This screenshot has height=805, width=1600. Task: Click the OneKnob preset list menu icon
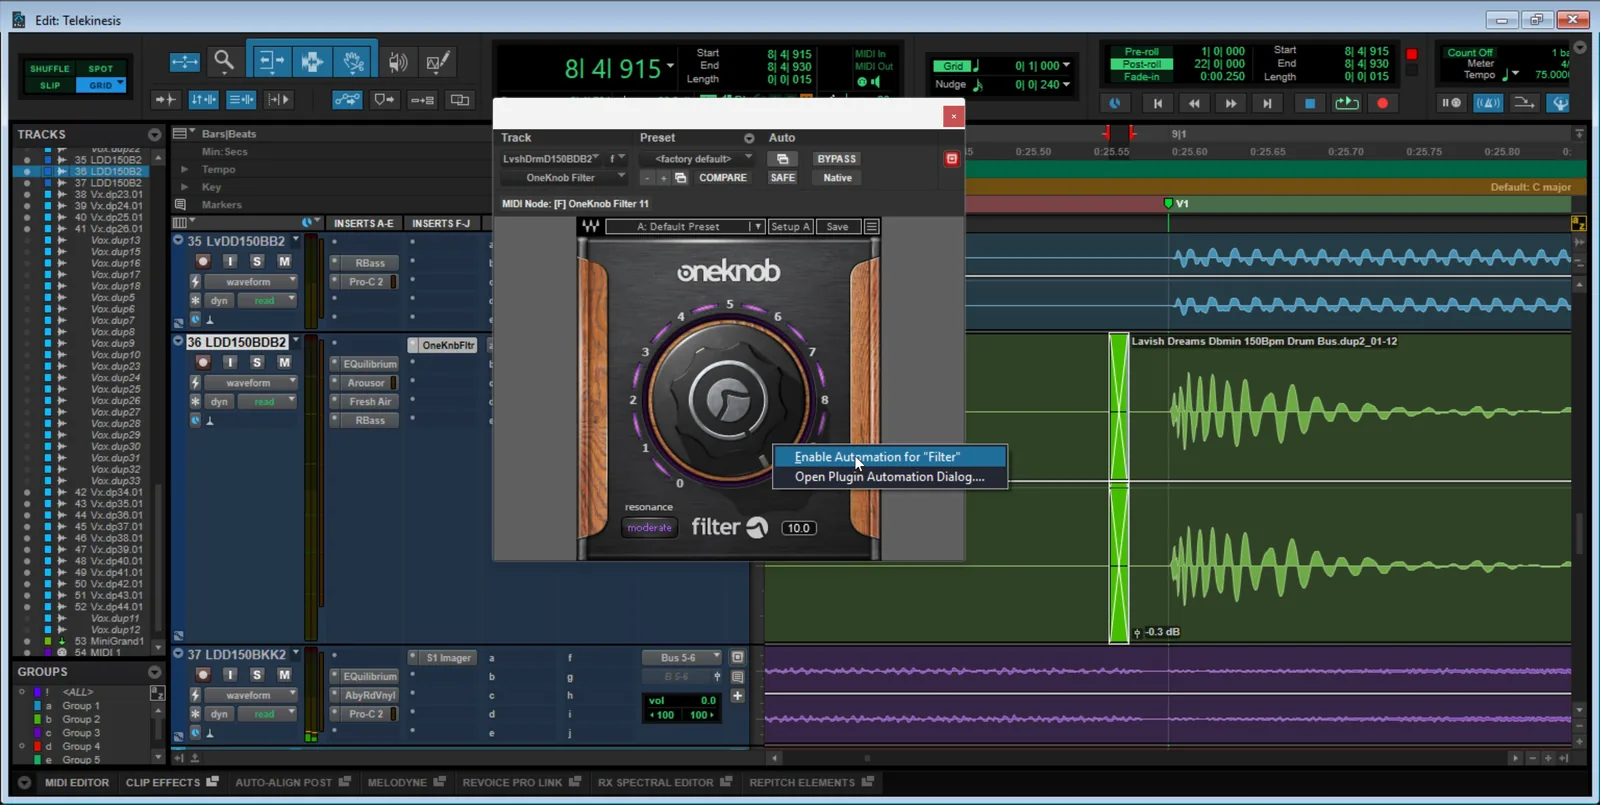pyautogui.click(x=871, y=227)
